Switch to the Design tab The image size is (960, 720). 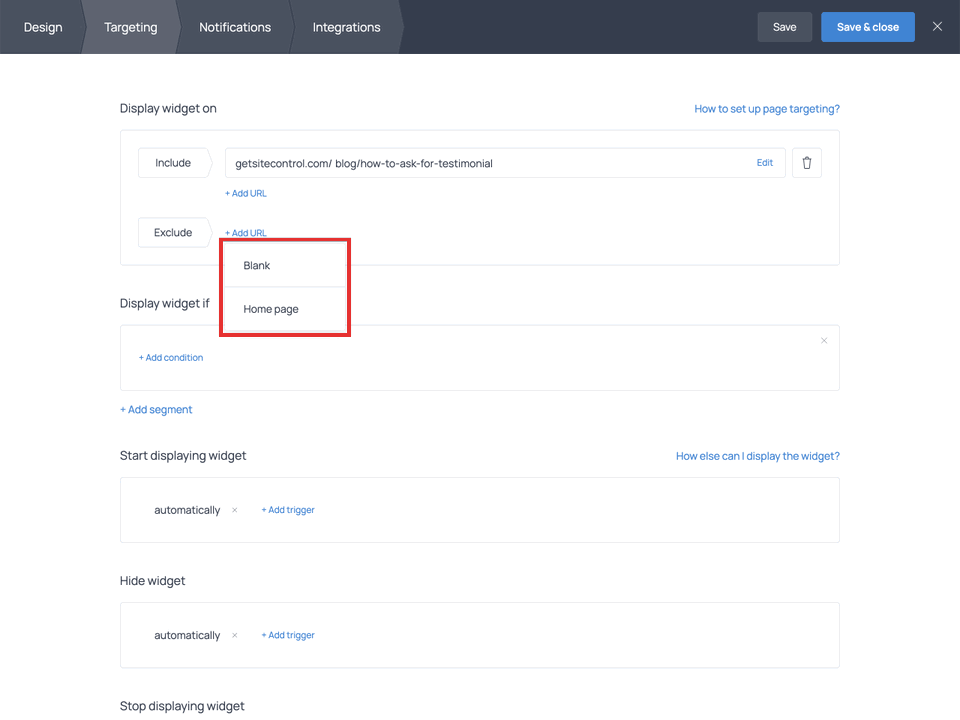click(42, 27)
